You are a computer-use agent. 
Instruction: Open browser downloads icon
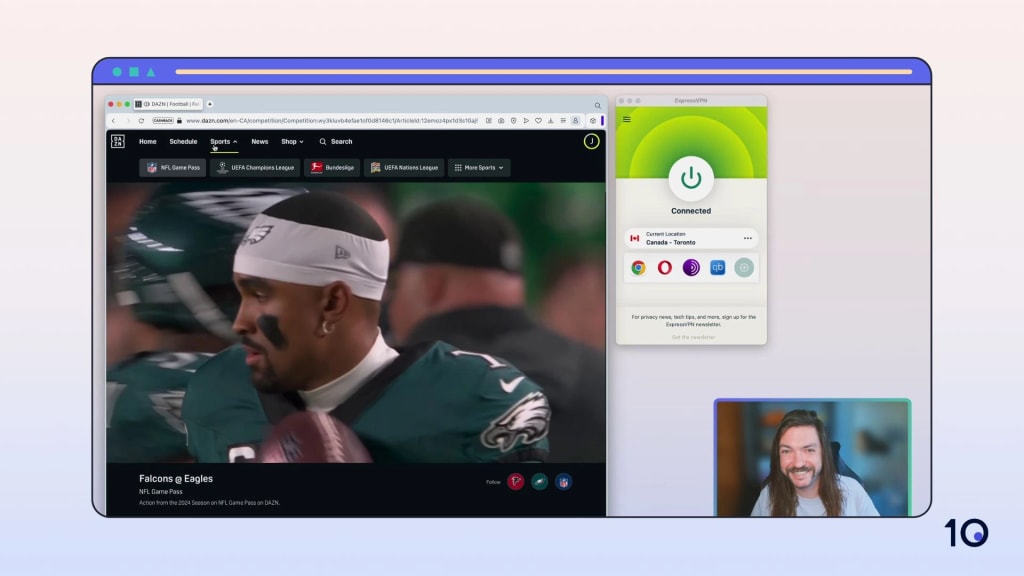pos(551,121)
